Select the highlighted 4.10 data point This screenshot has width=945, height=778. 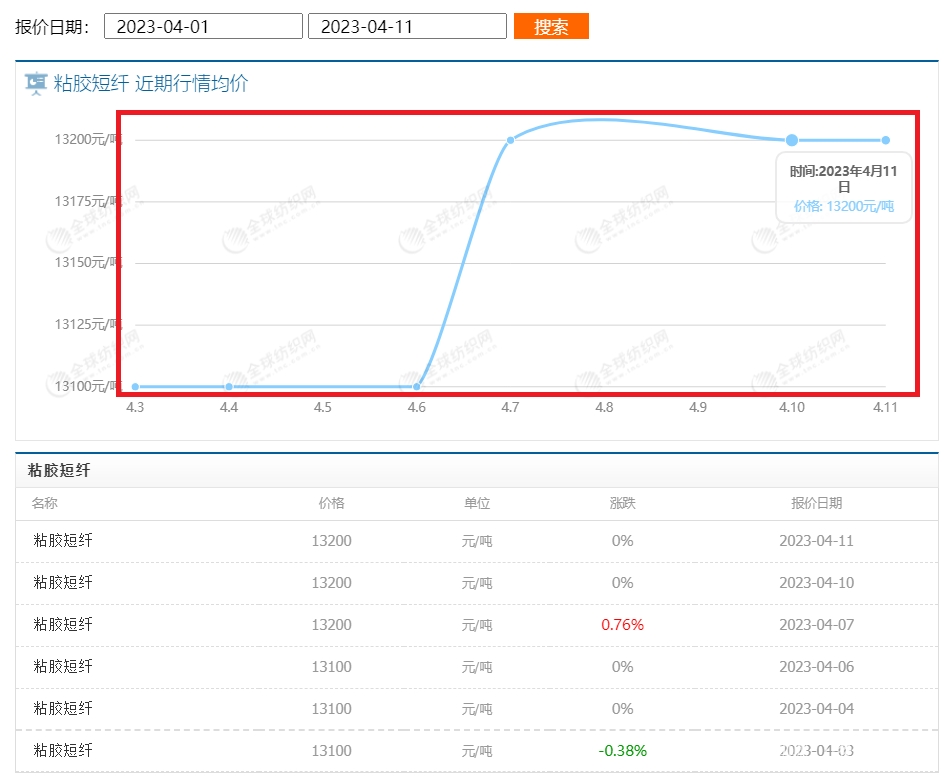pyautogui.click(x=792, y=140)
